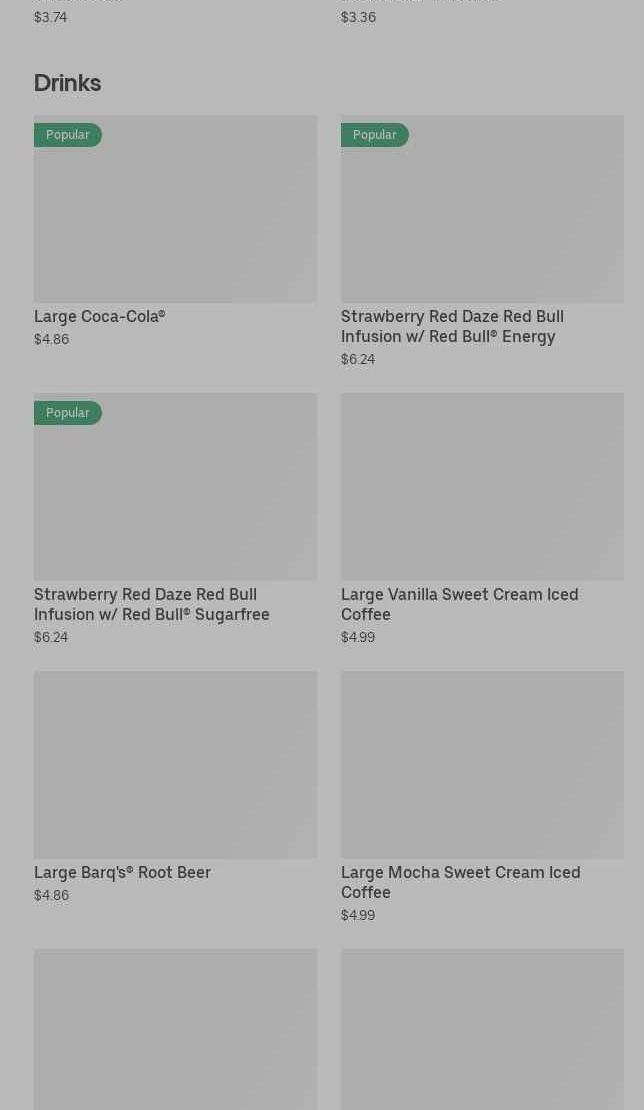This screenshot has height=1110, width=644.
Task: Click the Drinks section heading
Action: [x=68, y=83]
